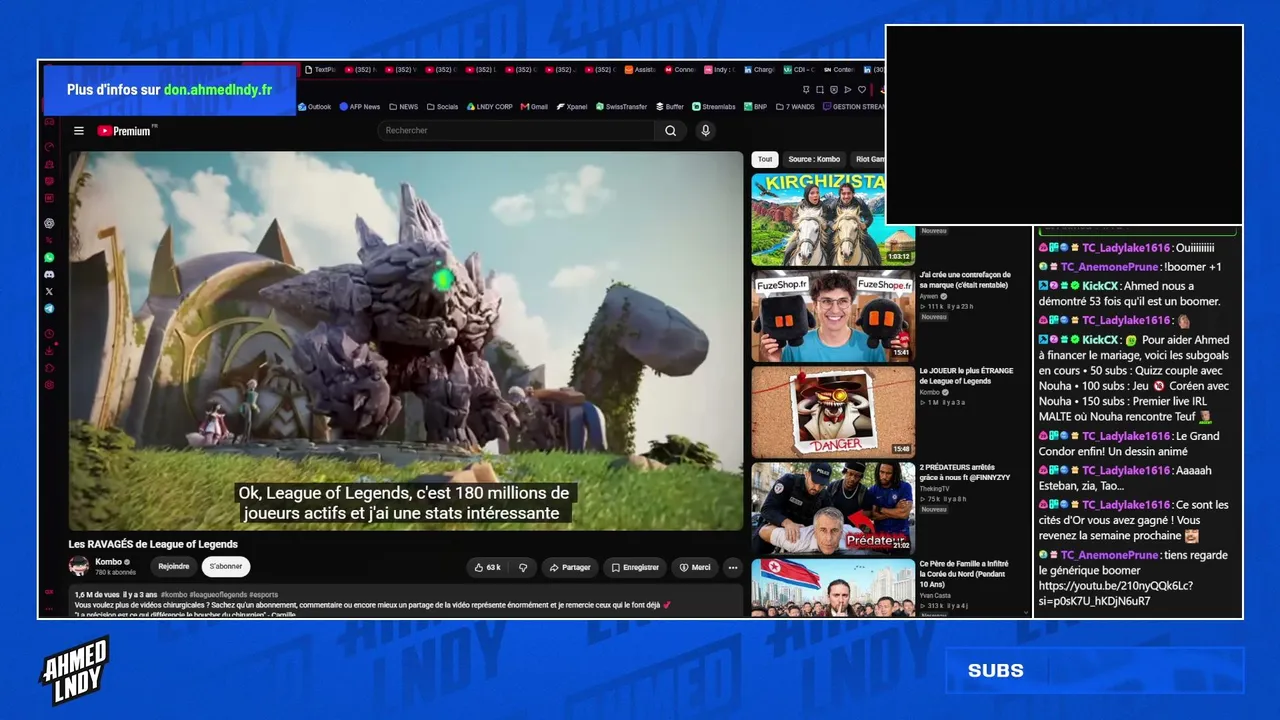Open the GESTION STREAM bookmark

[x=854, y=106]
